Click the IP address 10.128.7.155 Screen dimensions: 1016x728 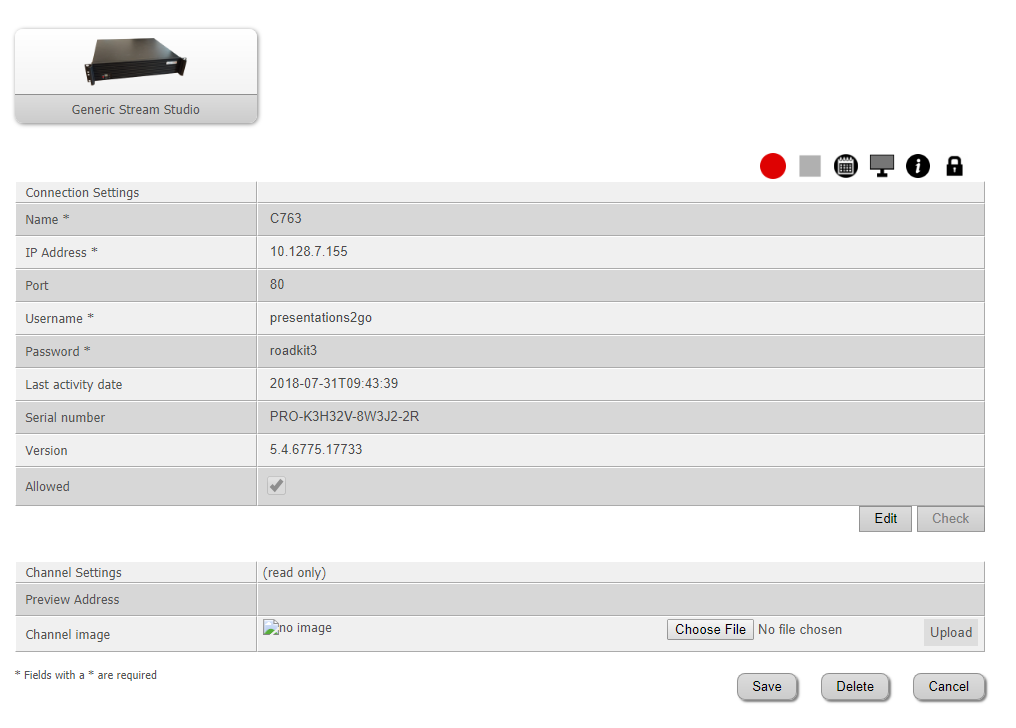308,251
